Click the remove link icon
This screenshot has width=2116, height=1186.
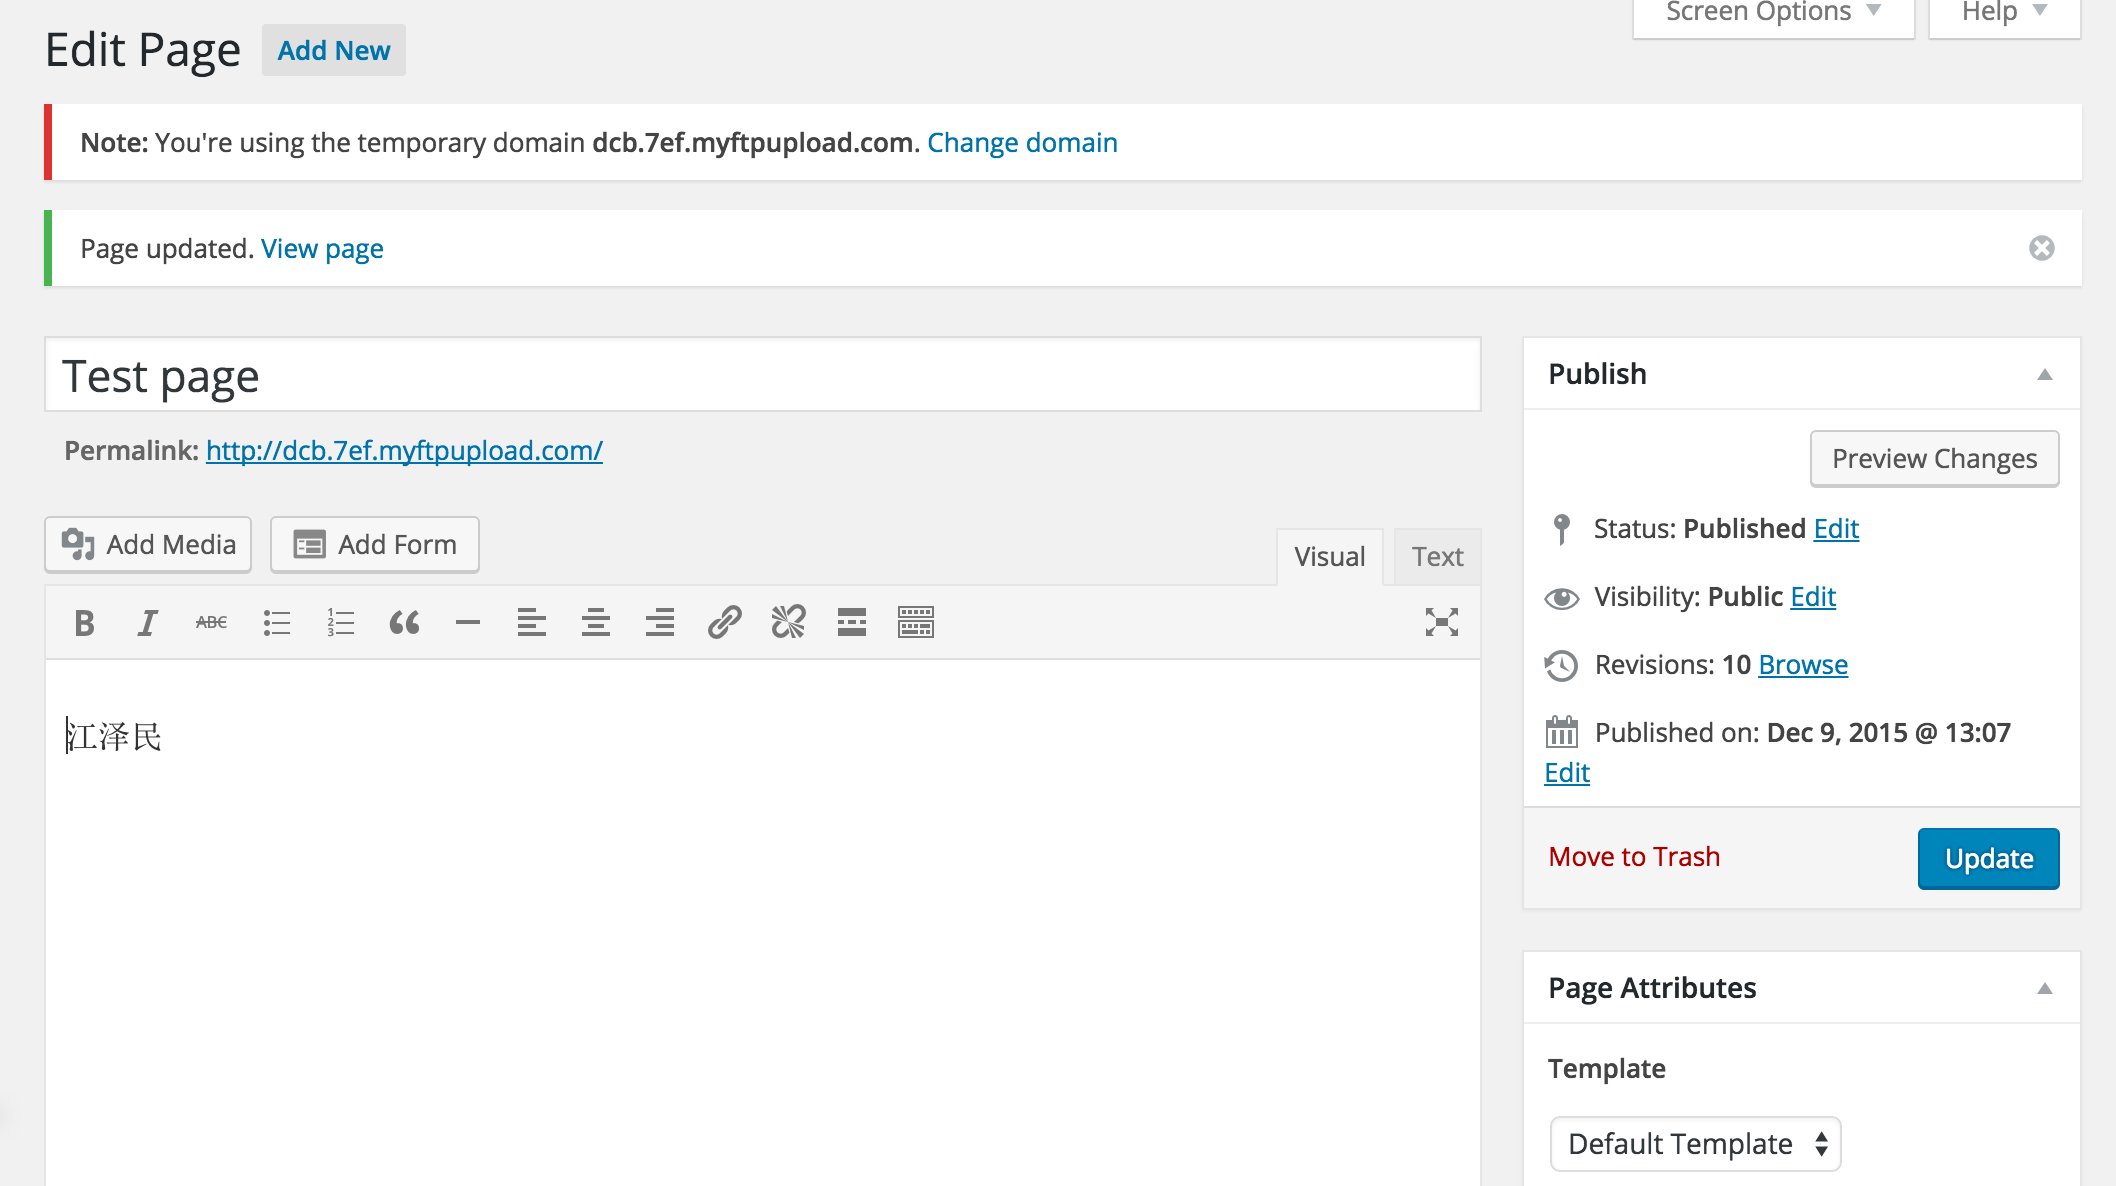788,623
